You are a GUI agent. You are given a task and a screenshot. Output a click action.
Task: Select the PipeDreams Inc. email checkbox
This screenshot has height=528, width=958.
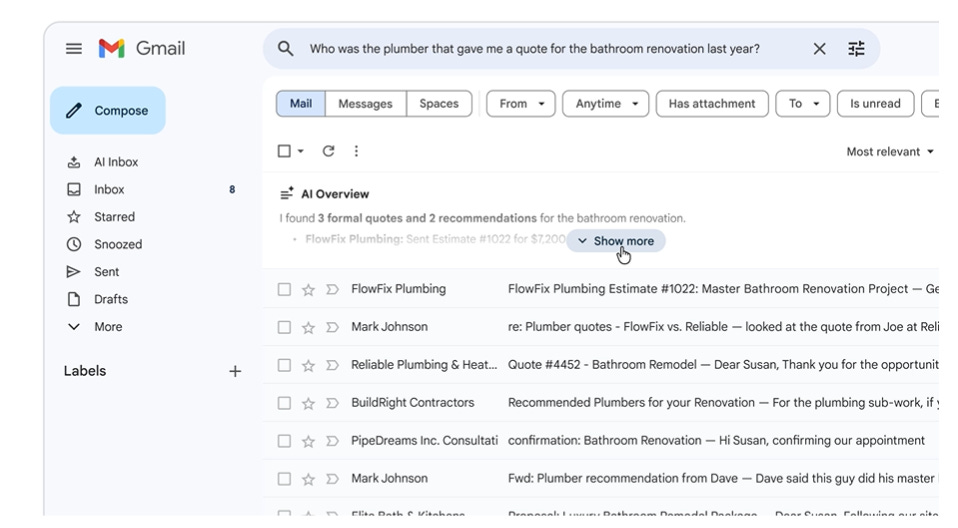pos(284,441)
